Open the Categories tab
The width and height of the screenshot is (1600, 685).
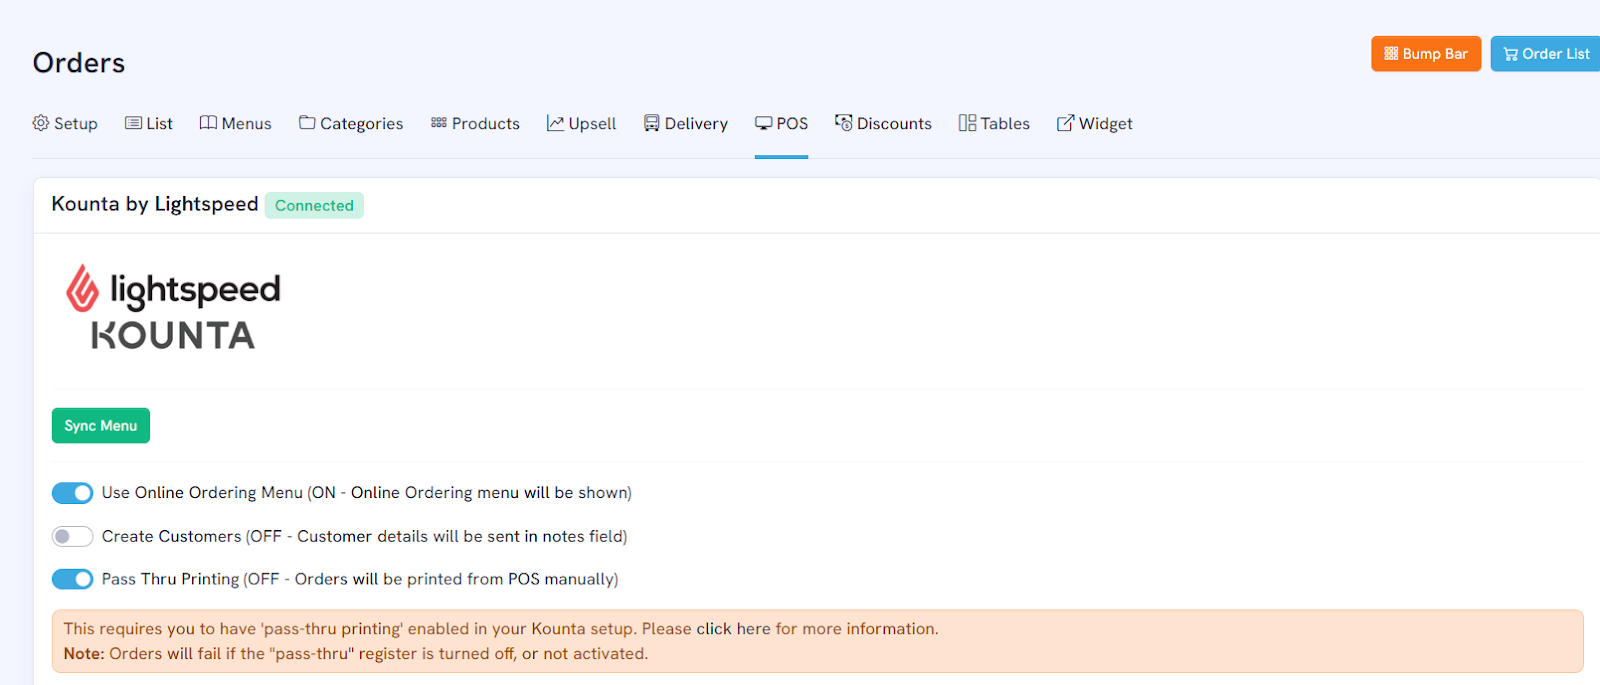[x=351, y=123]
